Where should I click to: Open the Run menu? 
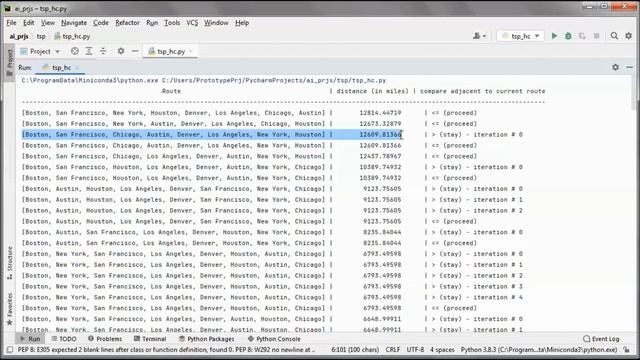click(152, 23)
